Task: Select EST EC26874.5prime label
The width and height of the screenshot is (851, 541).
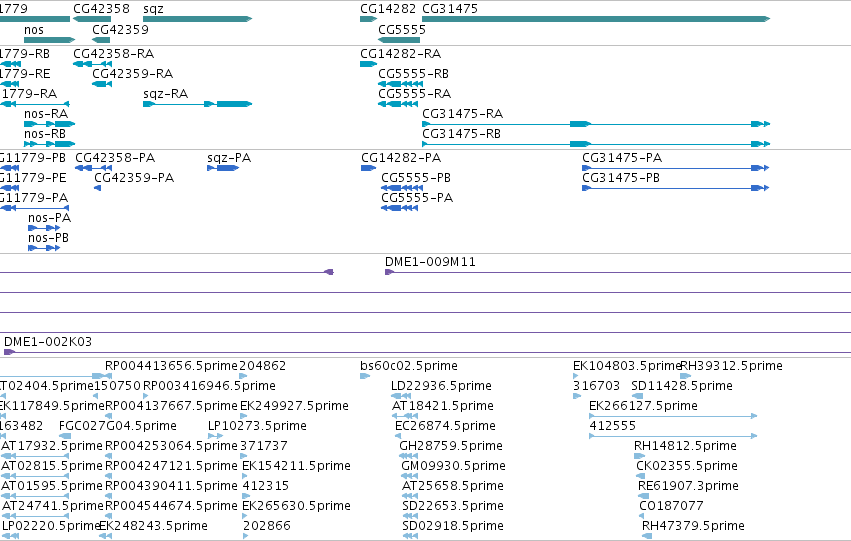Action: [446, 426]
